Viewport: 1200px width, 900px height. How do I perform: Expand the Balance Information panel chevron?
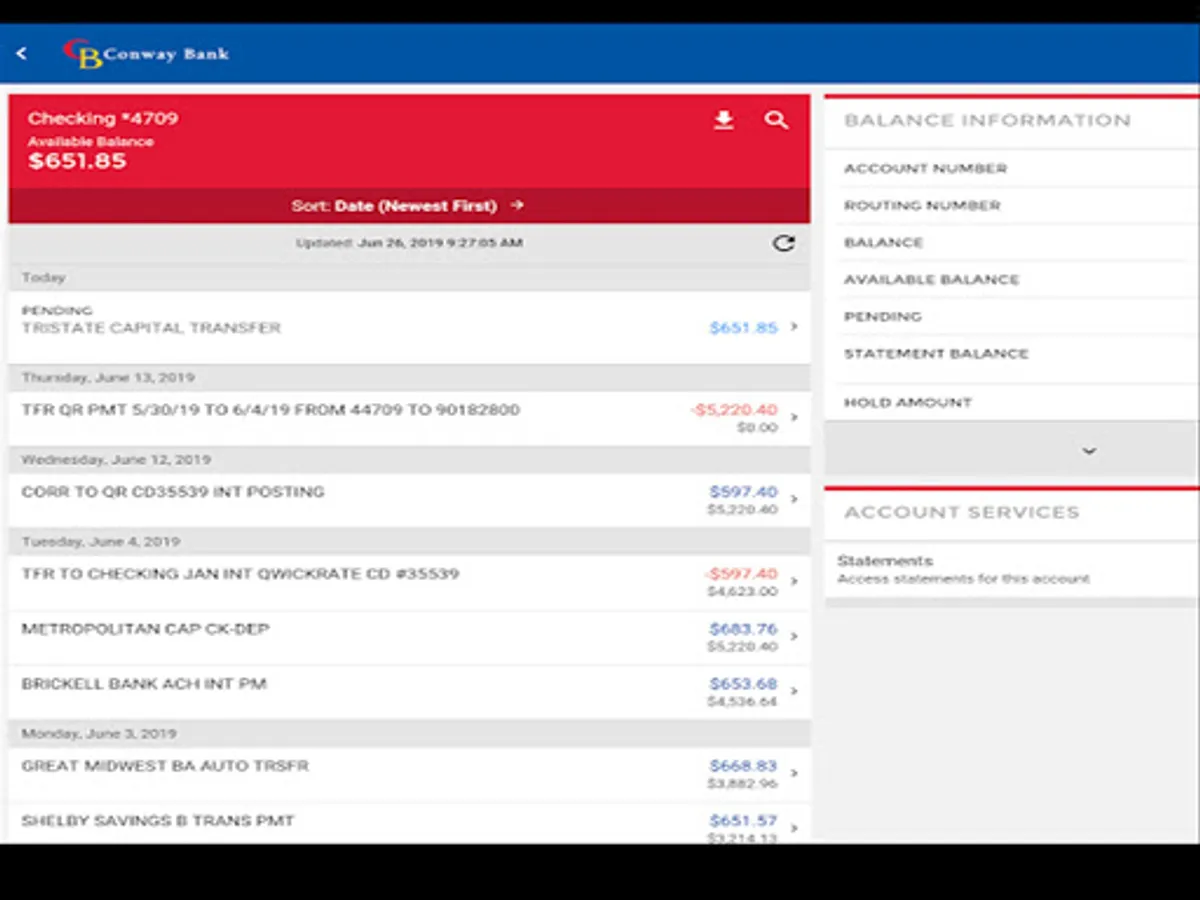pyautogui.click(x=1089, y=452)
